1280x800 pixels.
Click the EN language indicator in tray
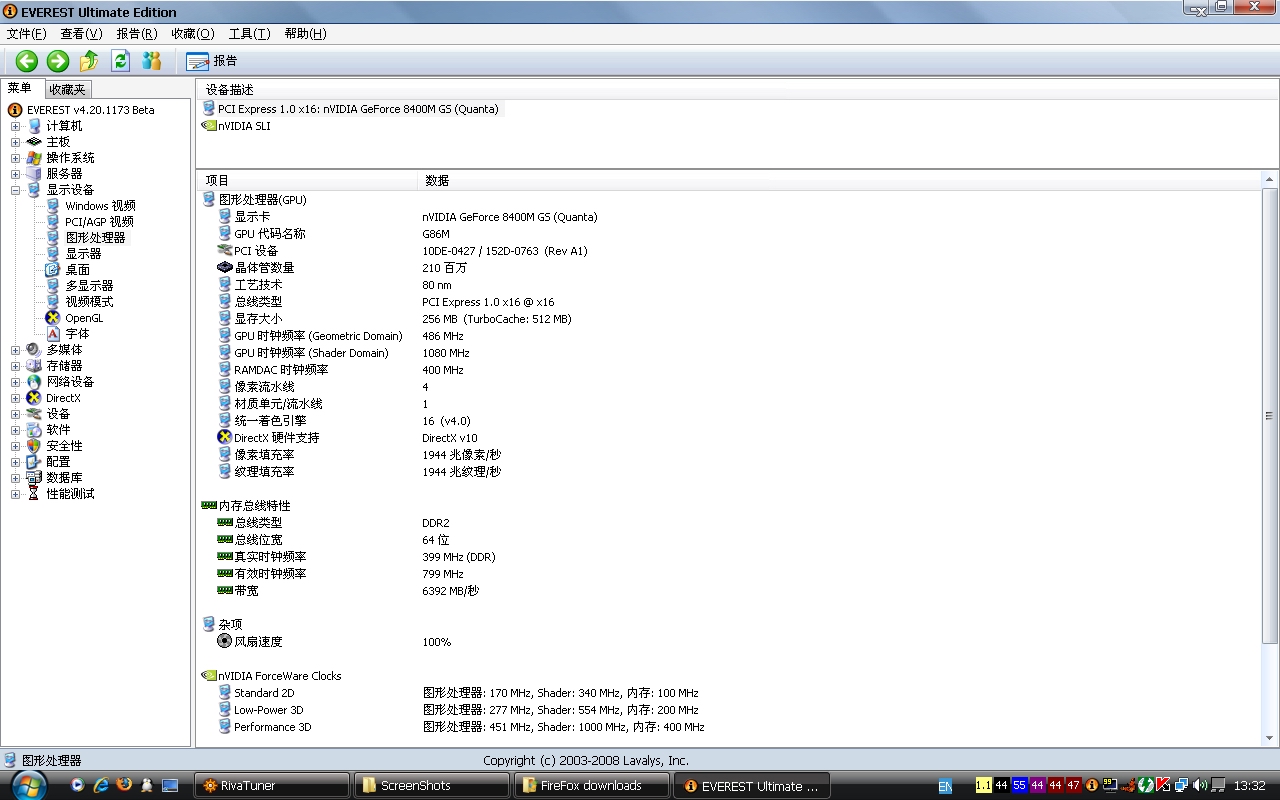click(945, 786)
